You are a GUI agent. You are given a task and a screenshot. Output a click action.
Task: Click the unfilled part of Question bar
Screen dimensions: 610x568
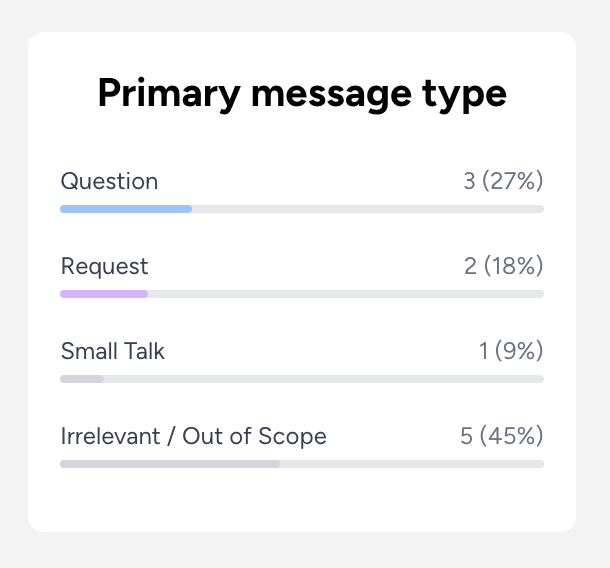[x=368, y=209]
